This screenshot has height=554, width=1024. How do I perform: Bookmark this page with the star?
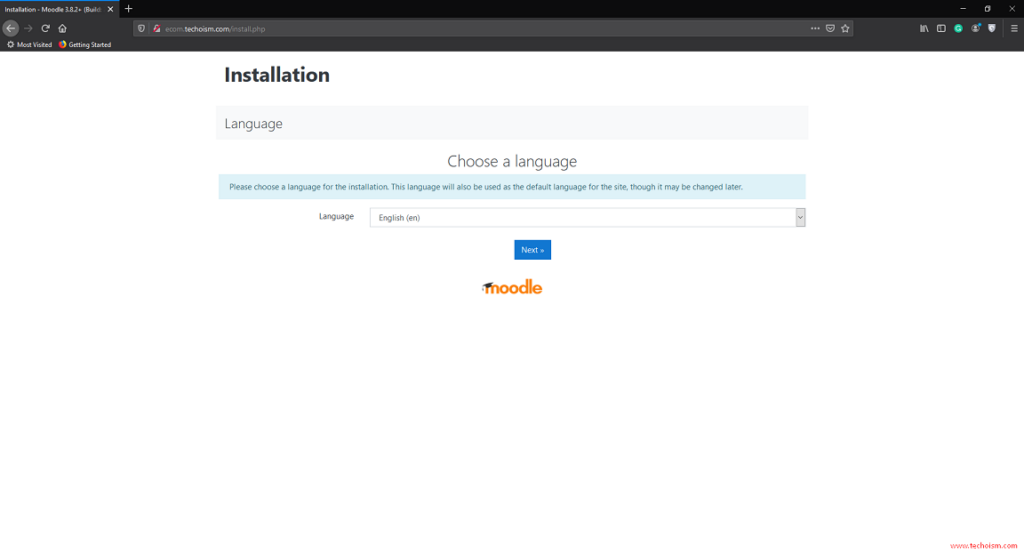click(x=845, y=28)
